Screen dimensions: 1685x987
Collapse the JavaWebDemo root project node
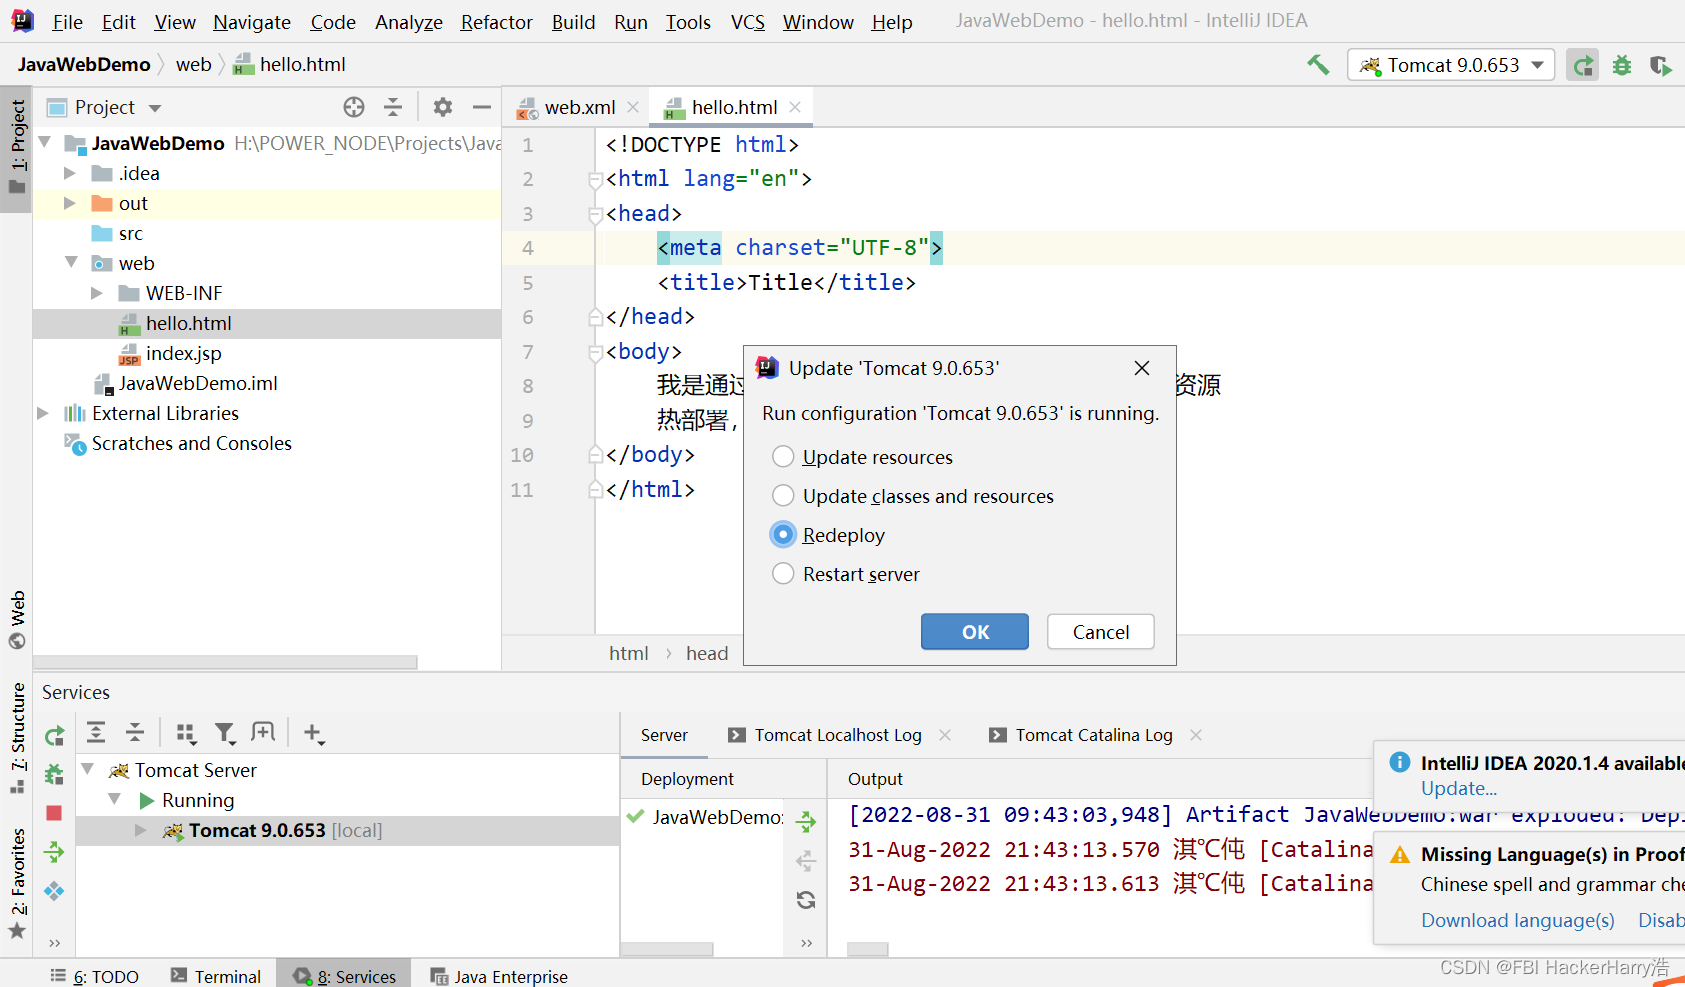(45, 143)
